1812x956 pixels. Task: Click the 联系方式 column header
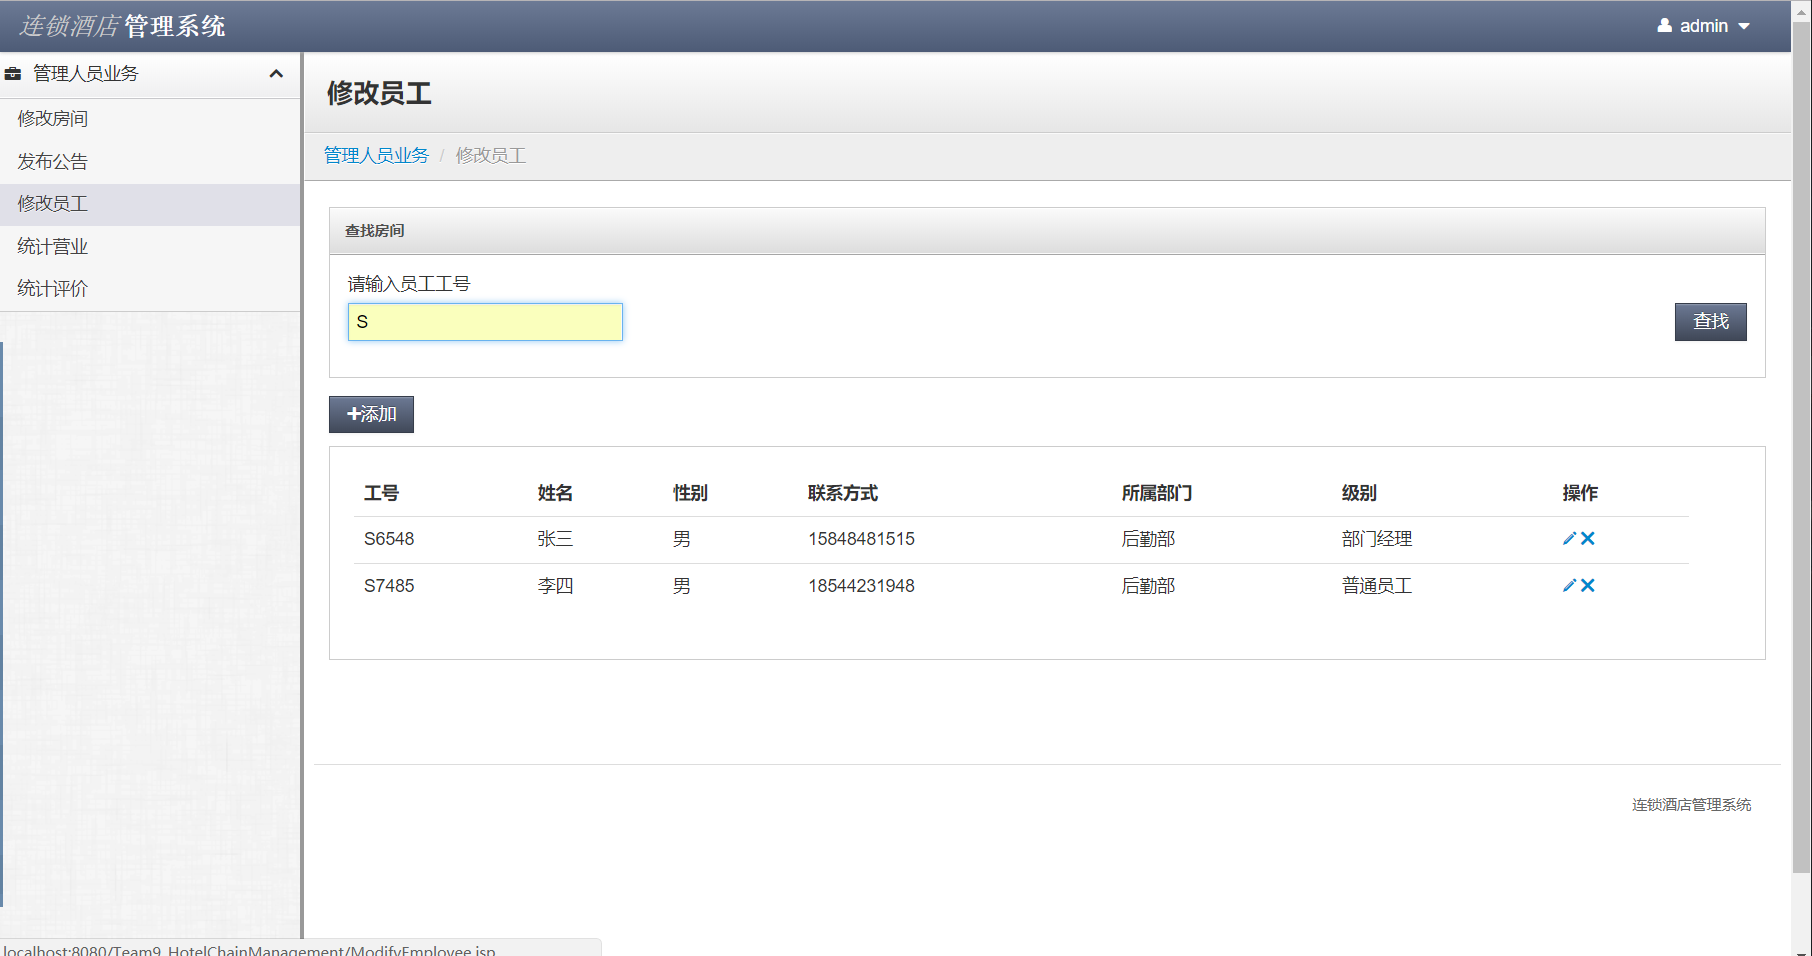843,493
